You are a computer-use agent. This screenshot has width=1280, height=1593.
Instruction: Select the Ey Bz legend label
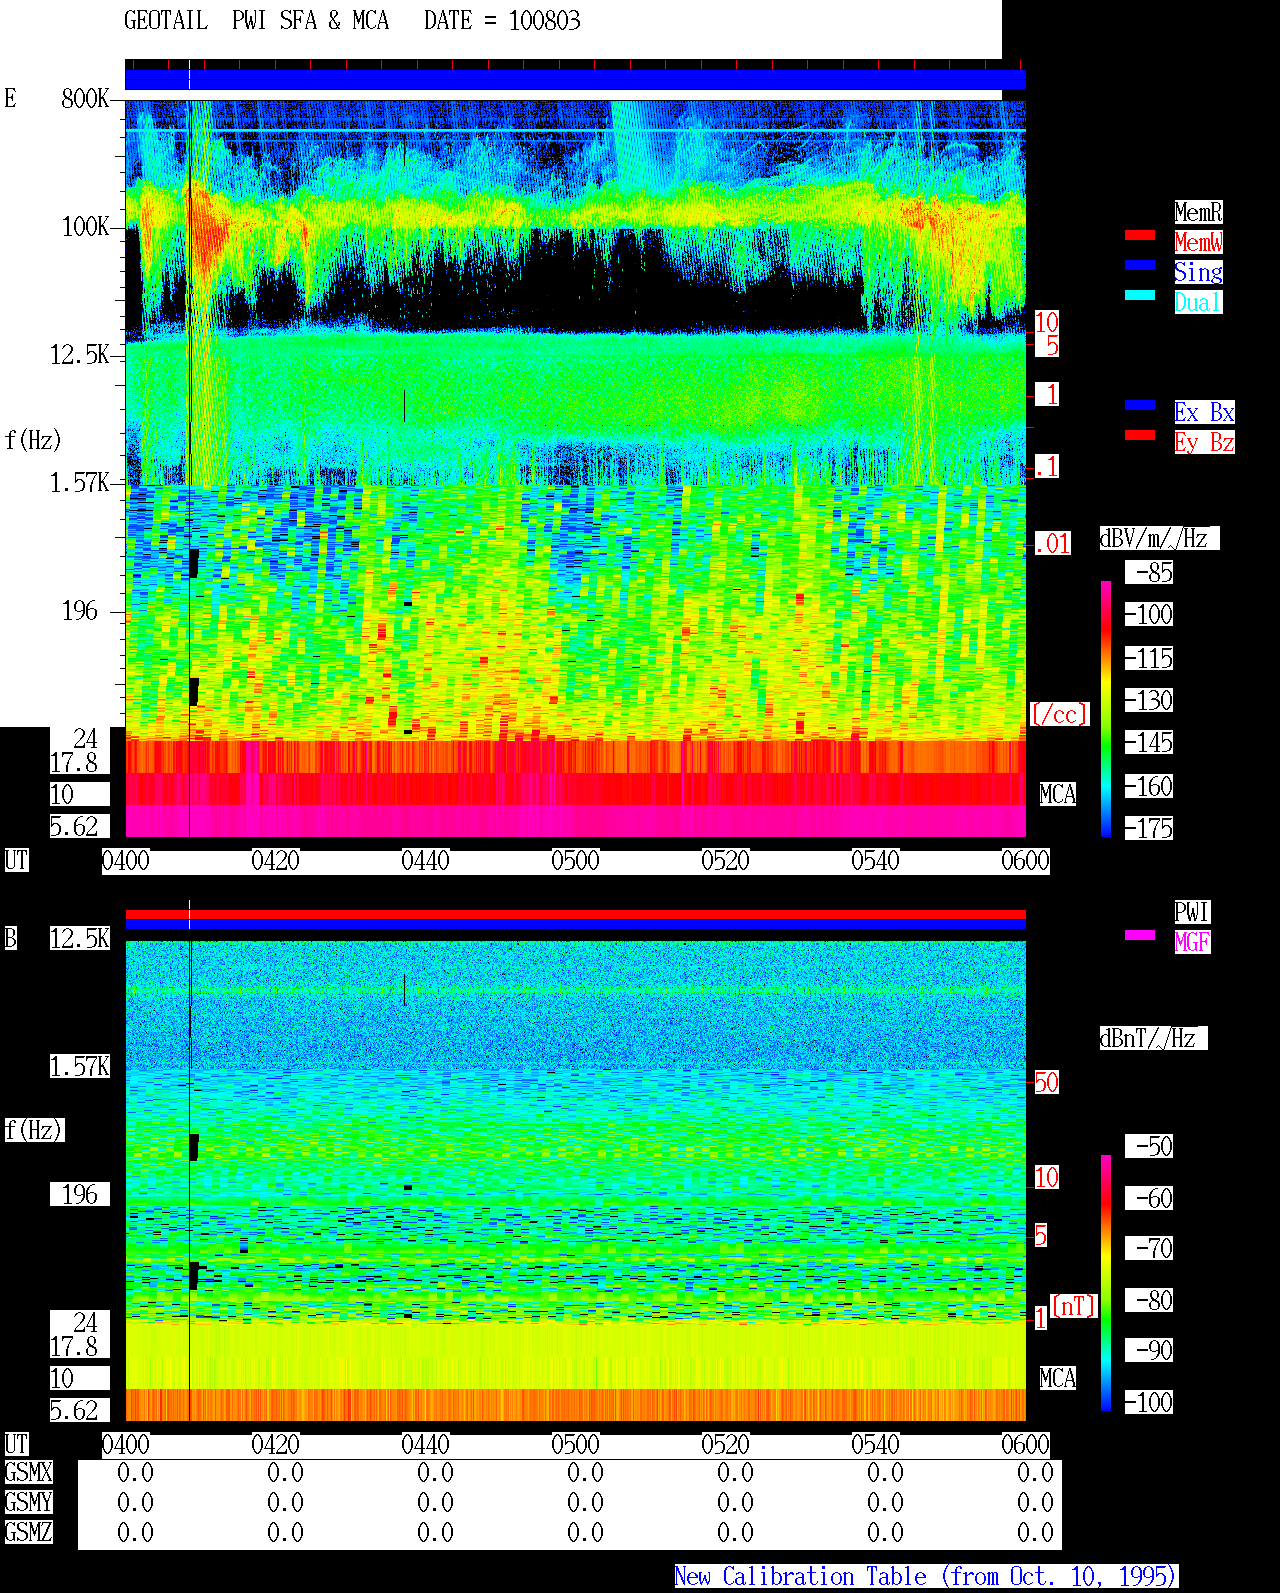click(x=1204, y=442)
